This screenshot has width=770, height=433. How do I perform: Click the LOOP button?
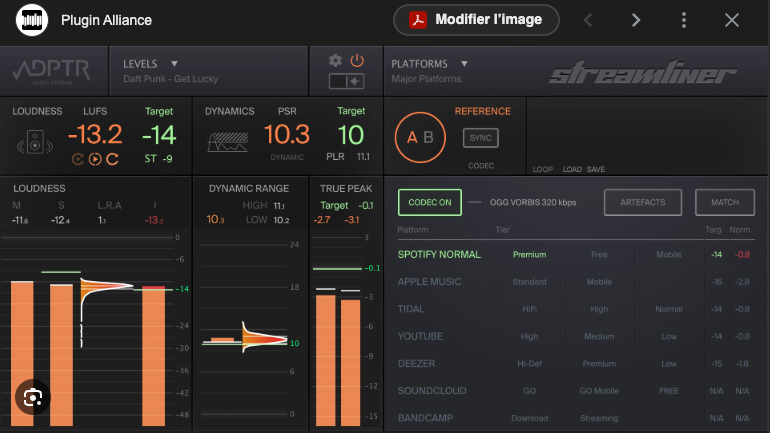pos(543,169)
